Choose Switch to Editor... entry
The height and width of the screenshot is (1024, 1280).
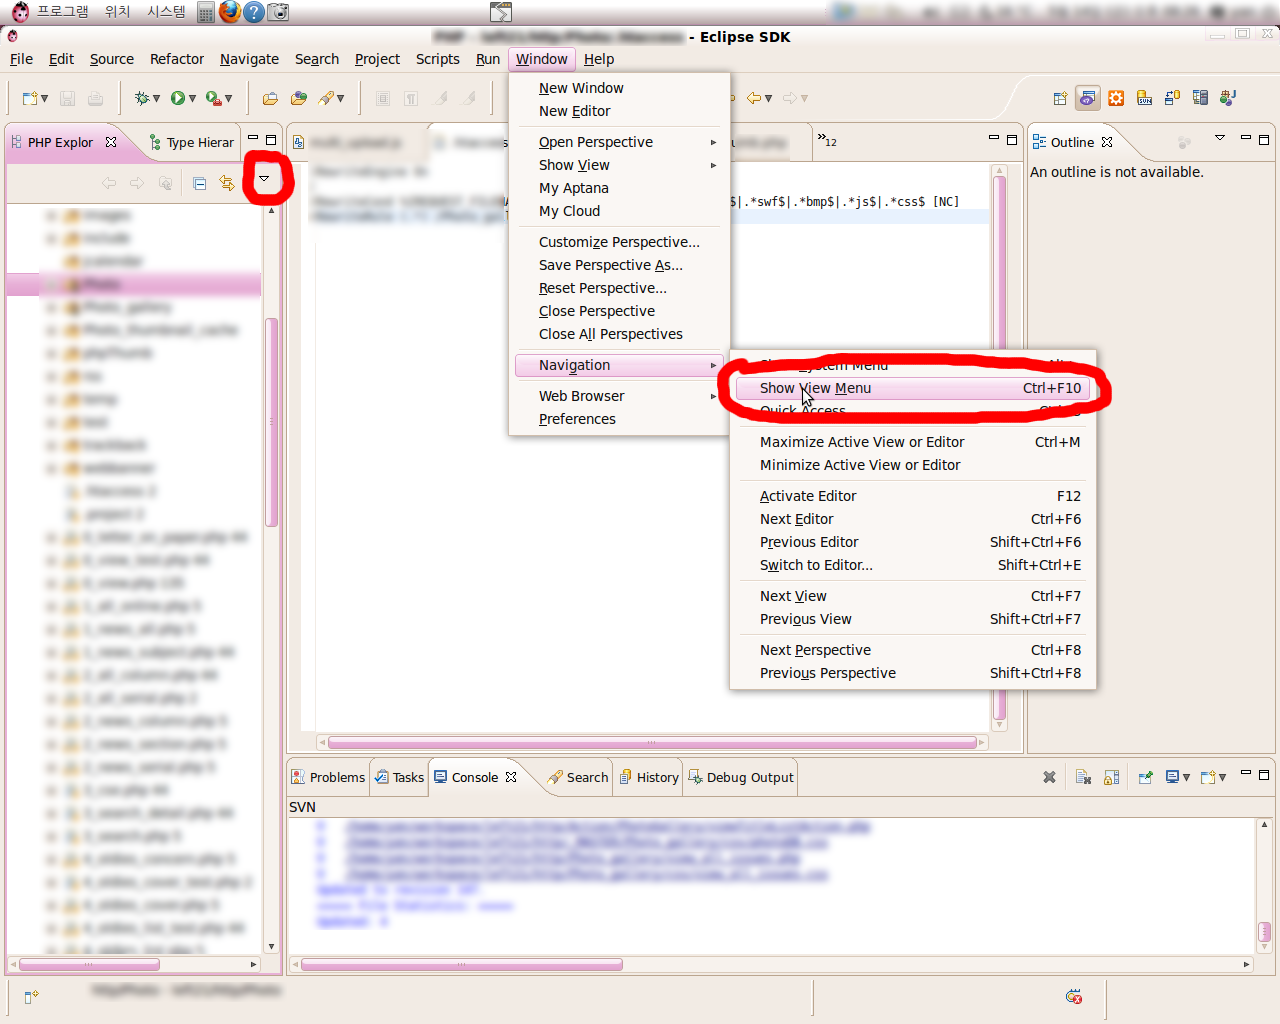click(914, 565)
